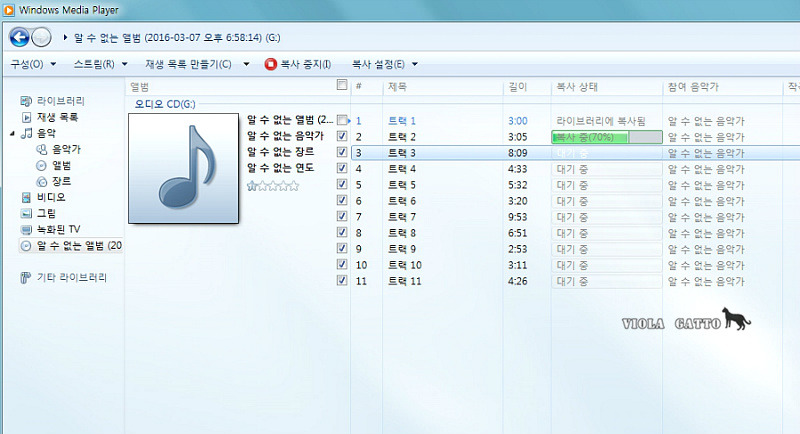Screen dimensions: 800x434
Task: Select the 트랙 3 row title
Action: (402, 153)
